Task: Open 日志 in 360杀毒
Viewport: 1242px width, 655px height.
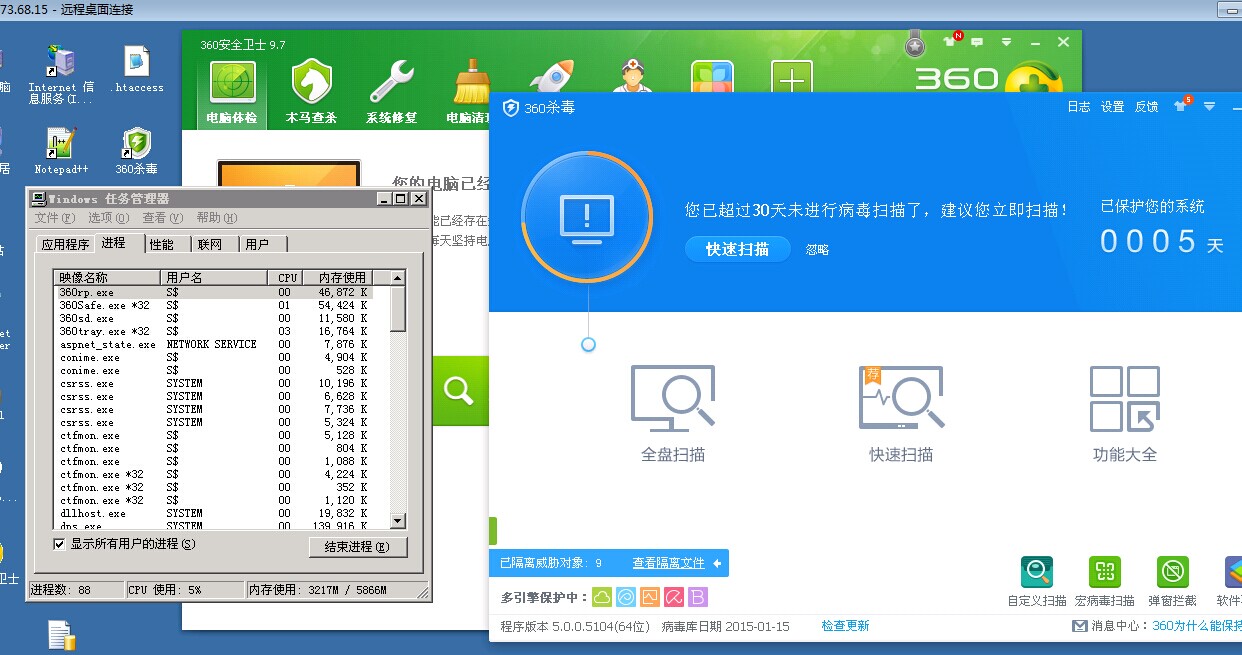Action: [1079, 106]
